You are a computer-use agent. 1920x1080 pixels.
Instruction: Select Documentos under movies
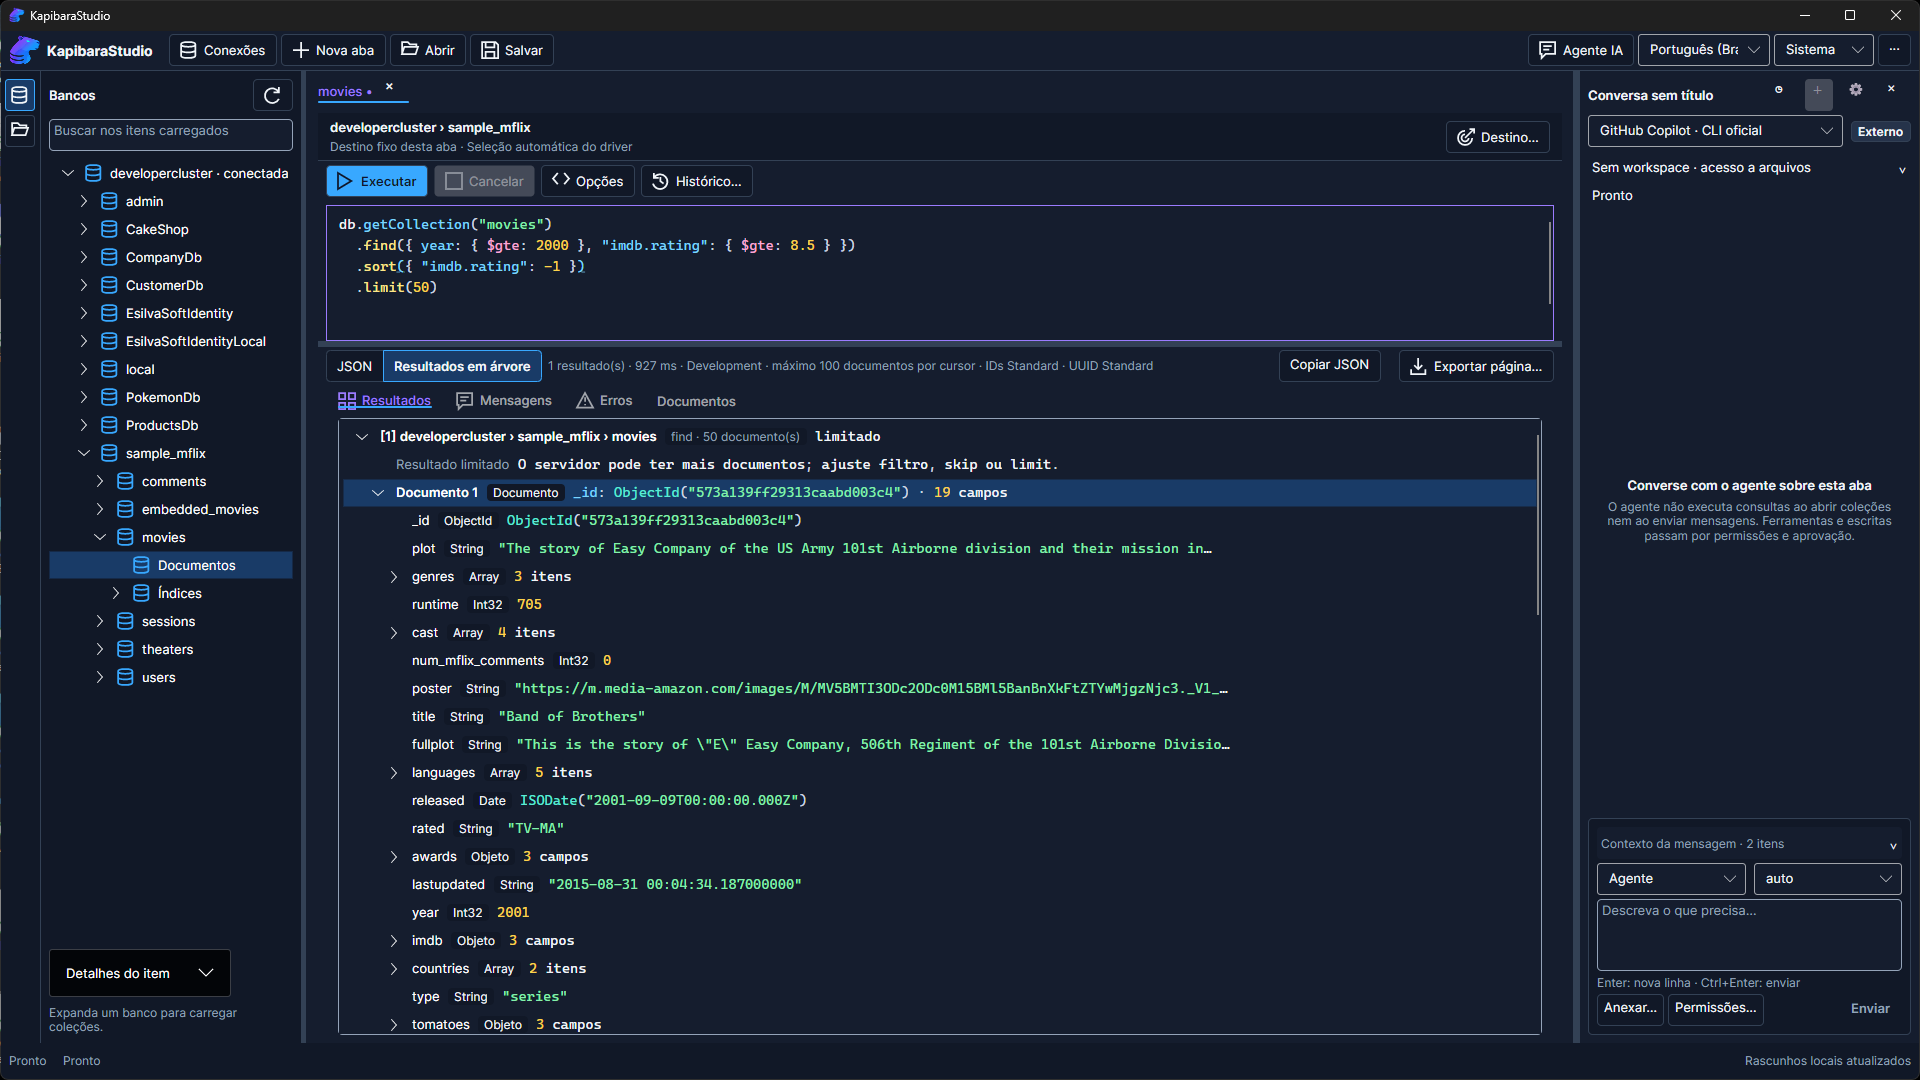[171, 565]
